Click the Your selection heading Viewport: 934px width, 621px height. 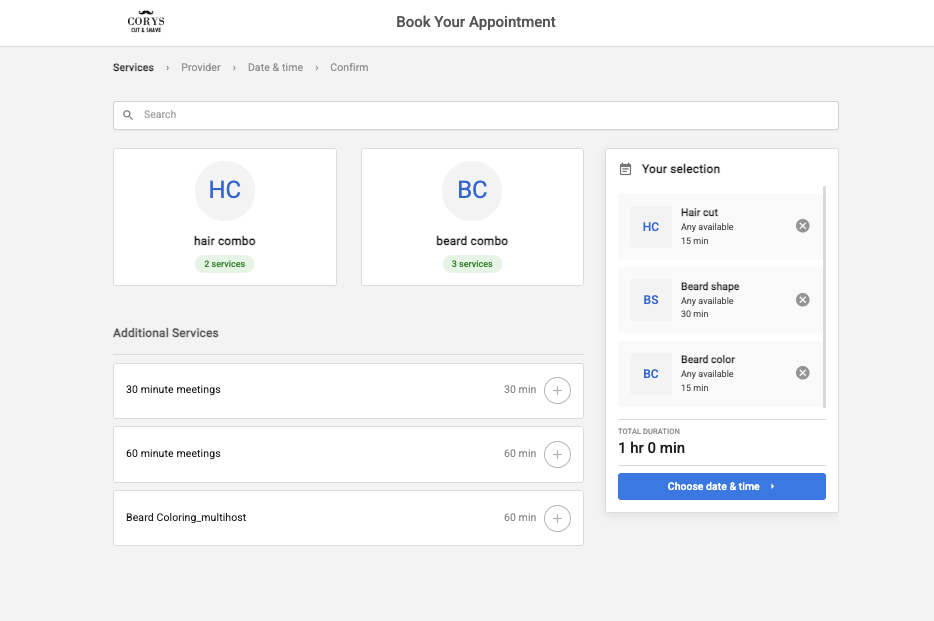click(x=681, y=169)
